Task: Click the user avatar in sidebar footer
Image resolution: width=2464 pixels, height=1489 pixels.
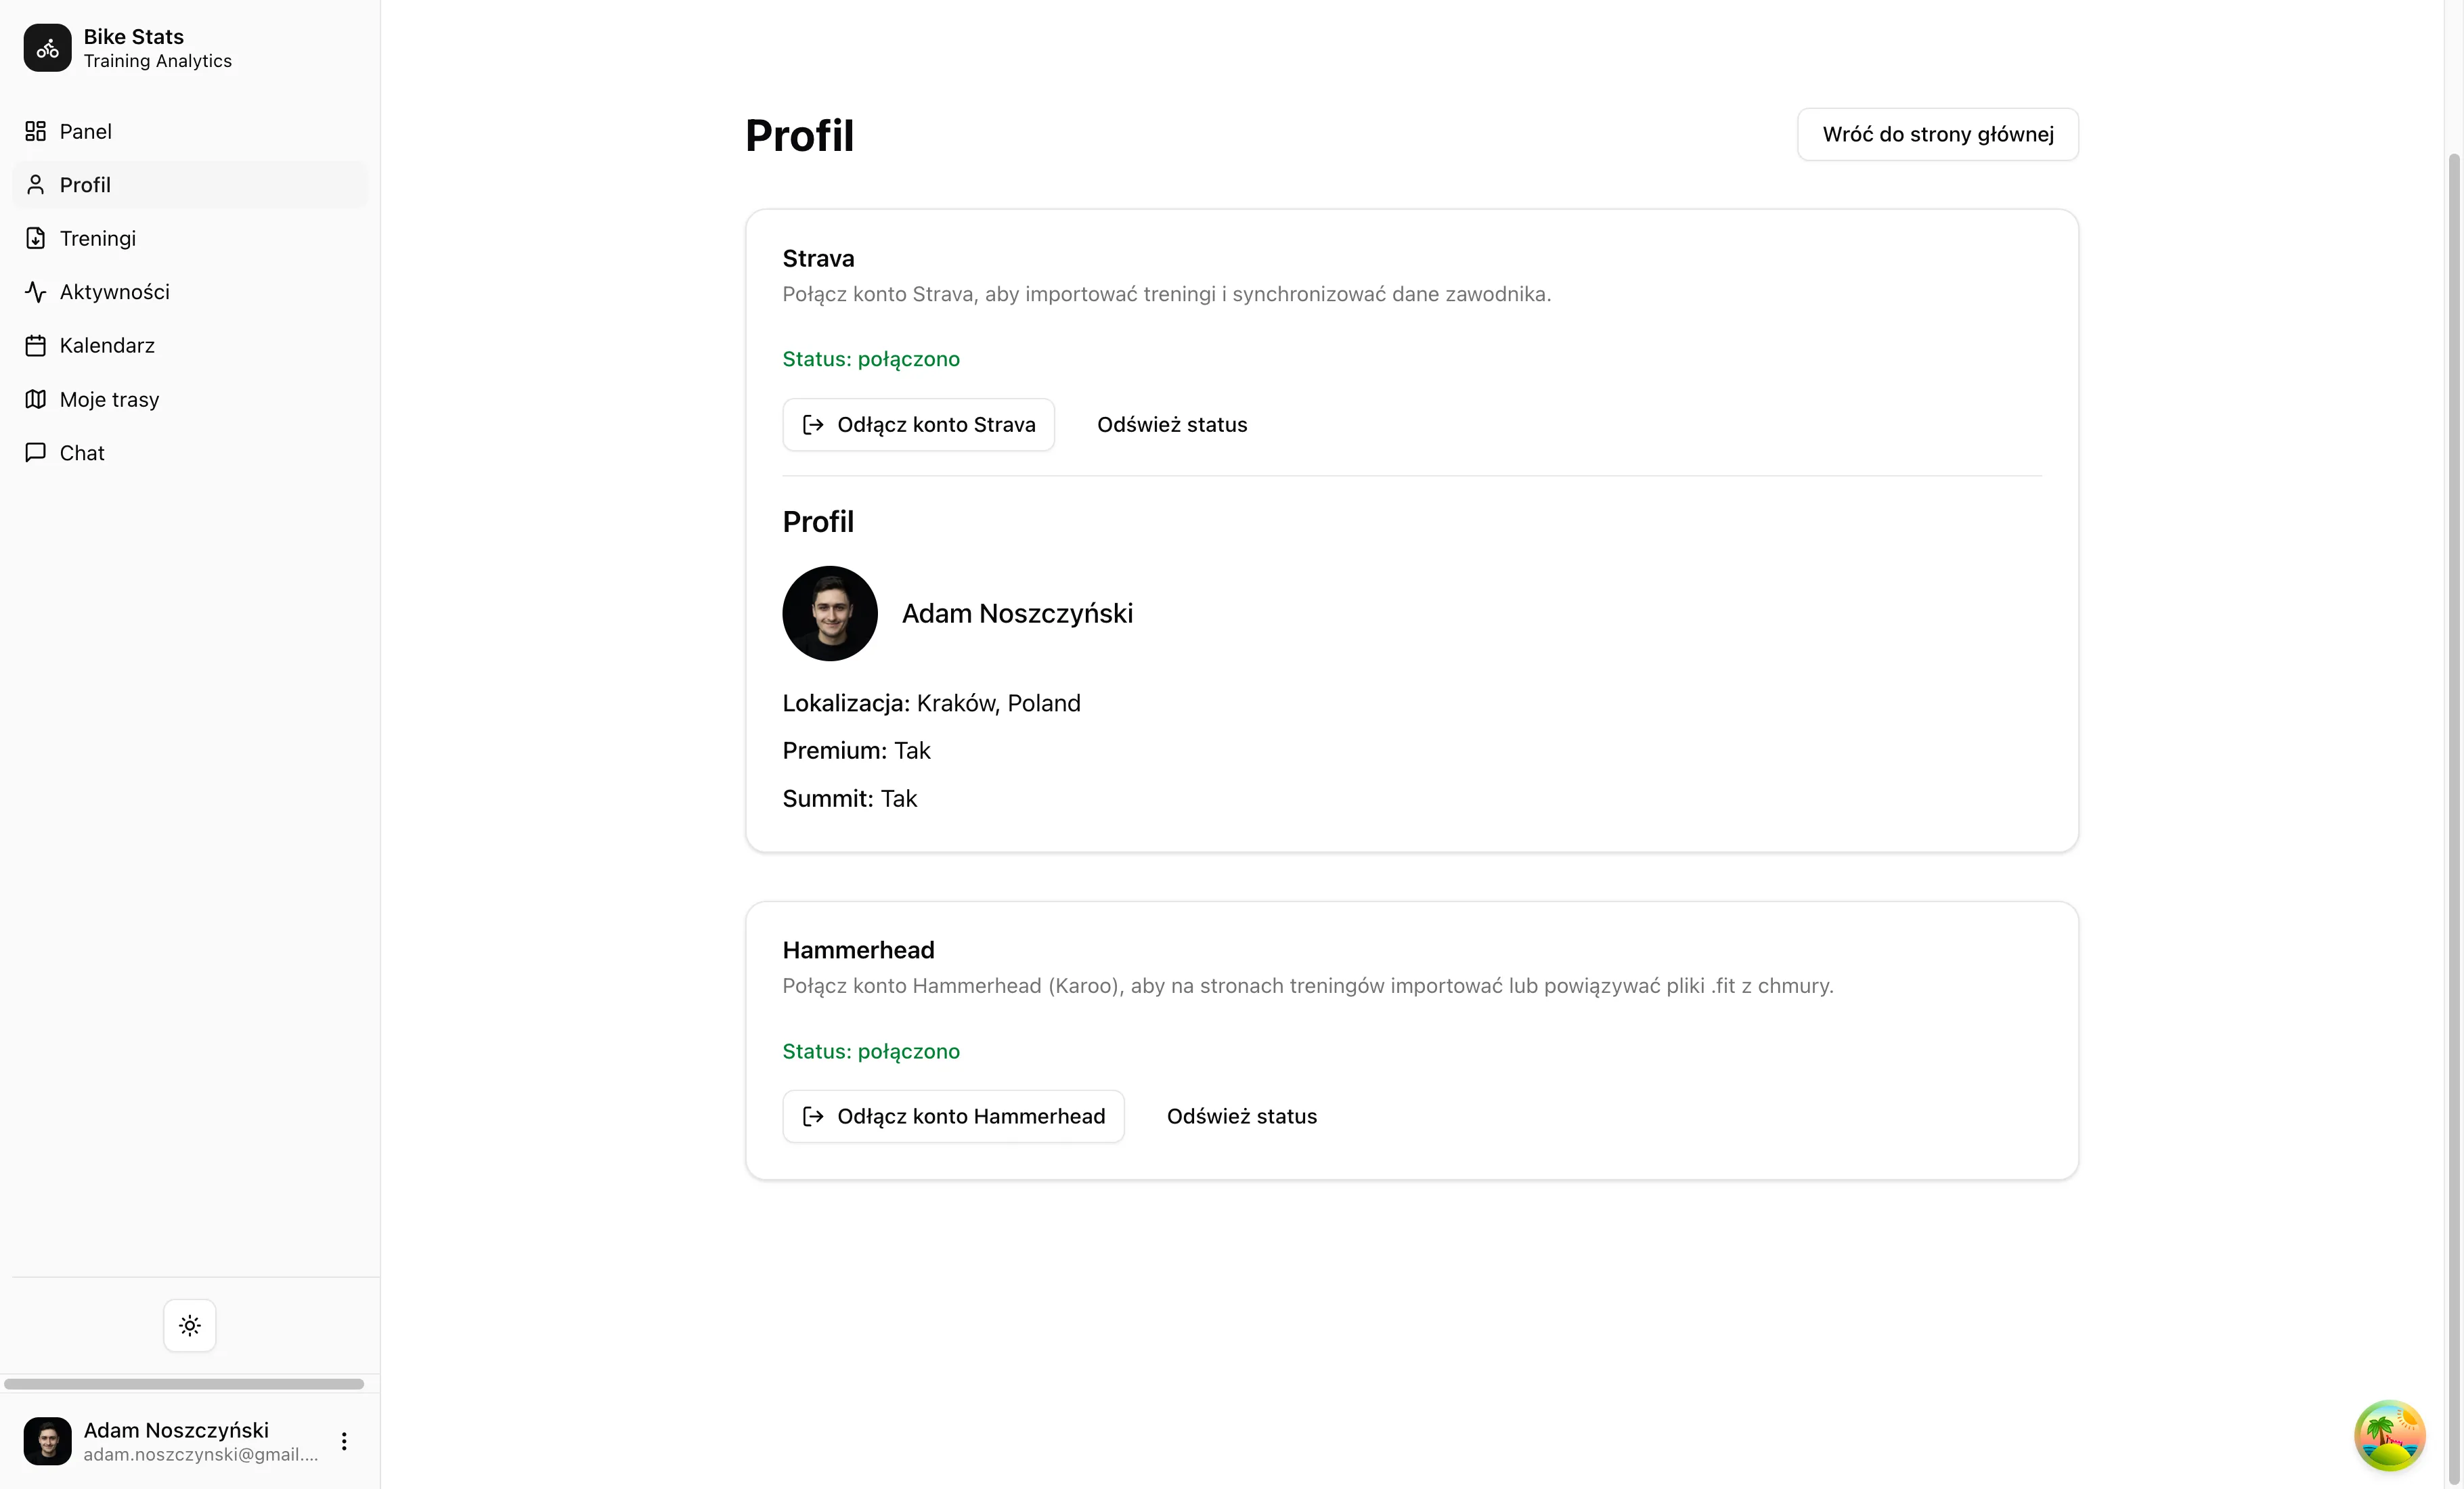Action: coord(47,1441)
